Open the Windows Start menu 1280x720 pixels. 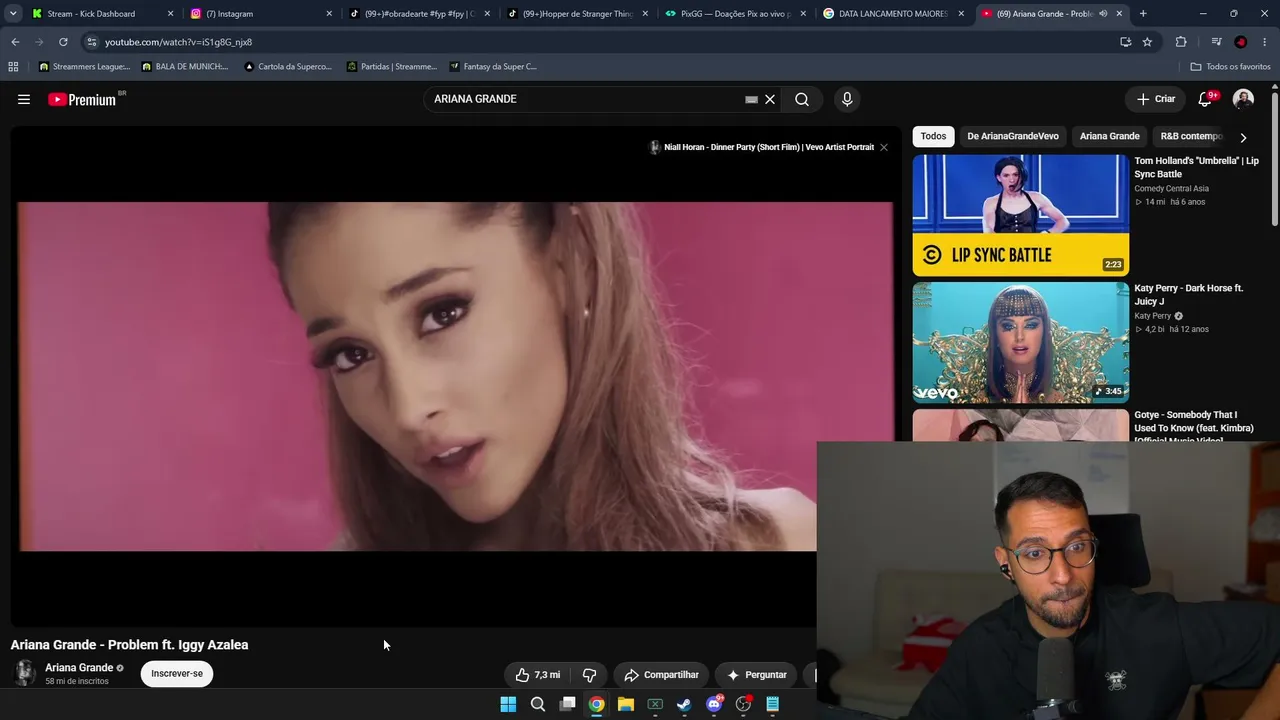508,704
